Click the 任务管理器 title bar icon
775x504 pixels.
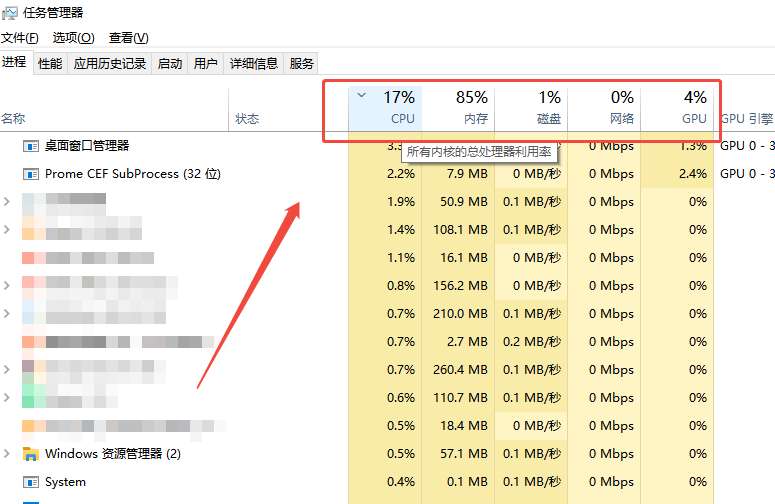[10, 13]
